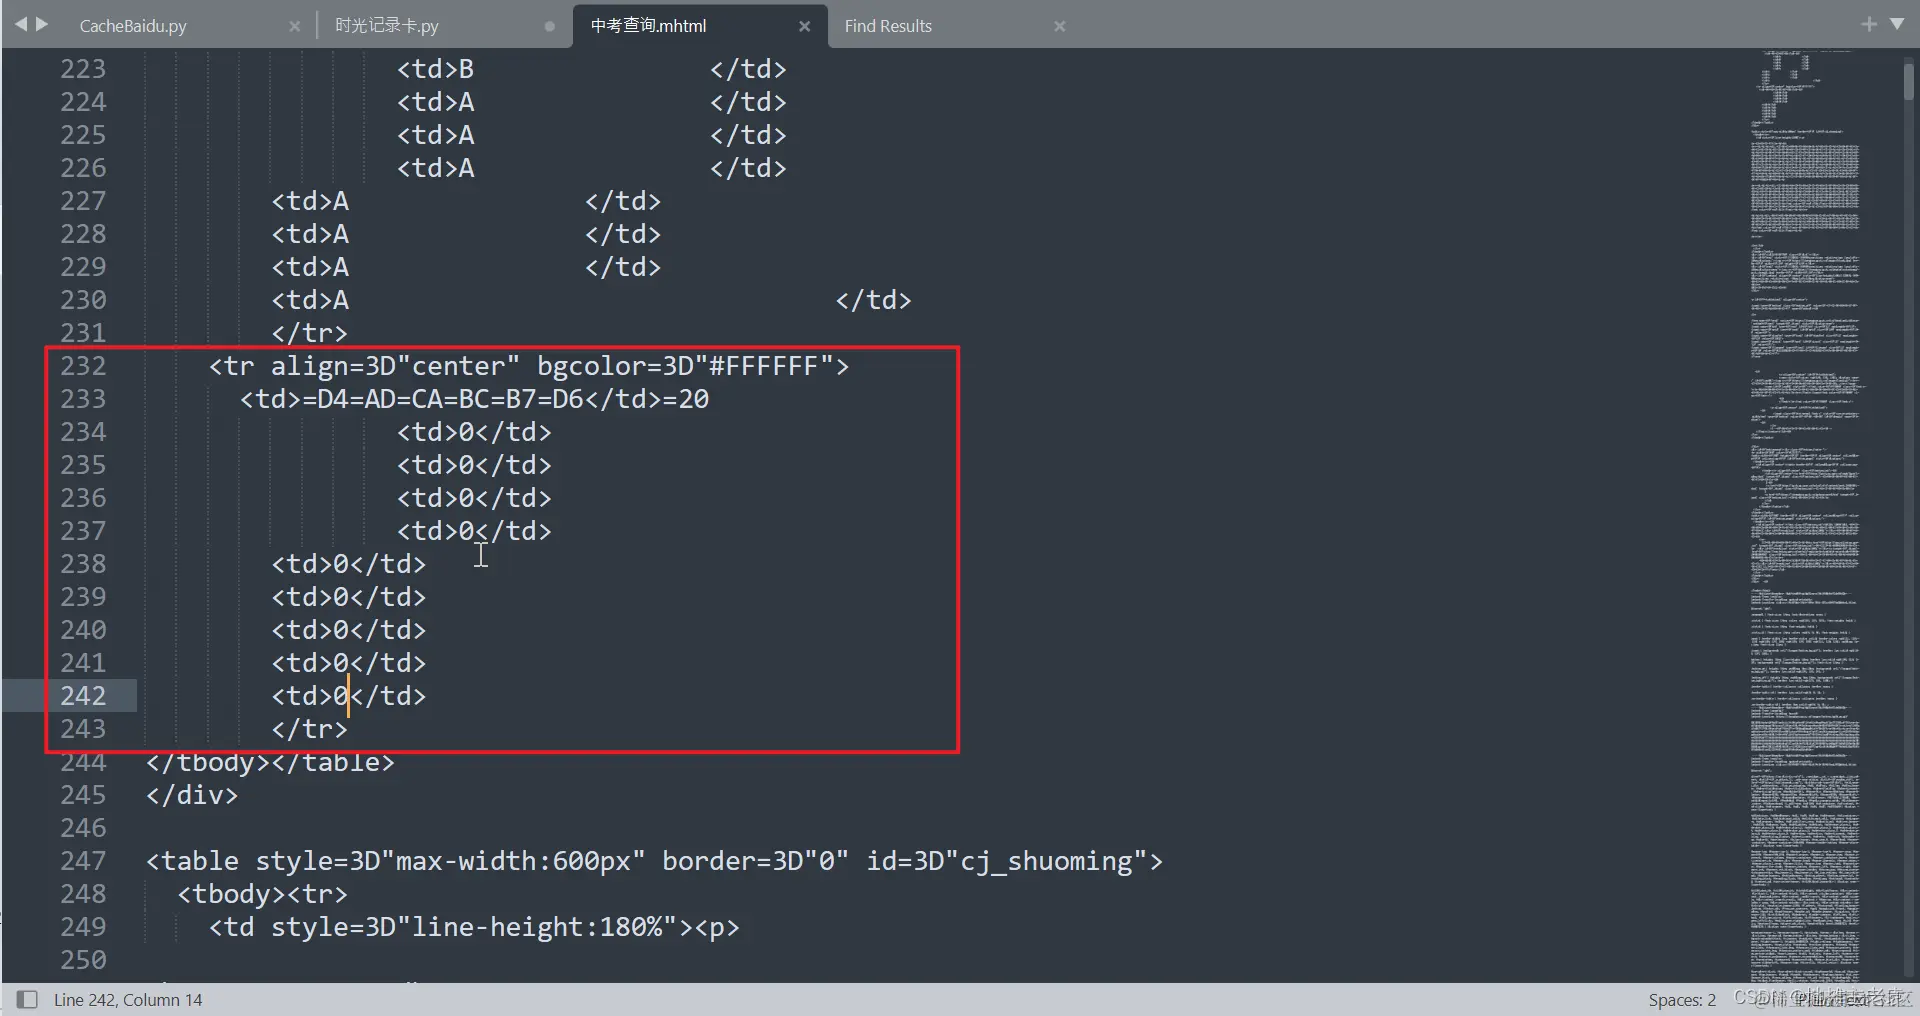Viewport: 1920px width, 1016px height.
Task: Switch to the CacheBaidu.py tab
Action: pos(133,26)
